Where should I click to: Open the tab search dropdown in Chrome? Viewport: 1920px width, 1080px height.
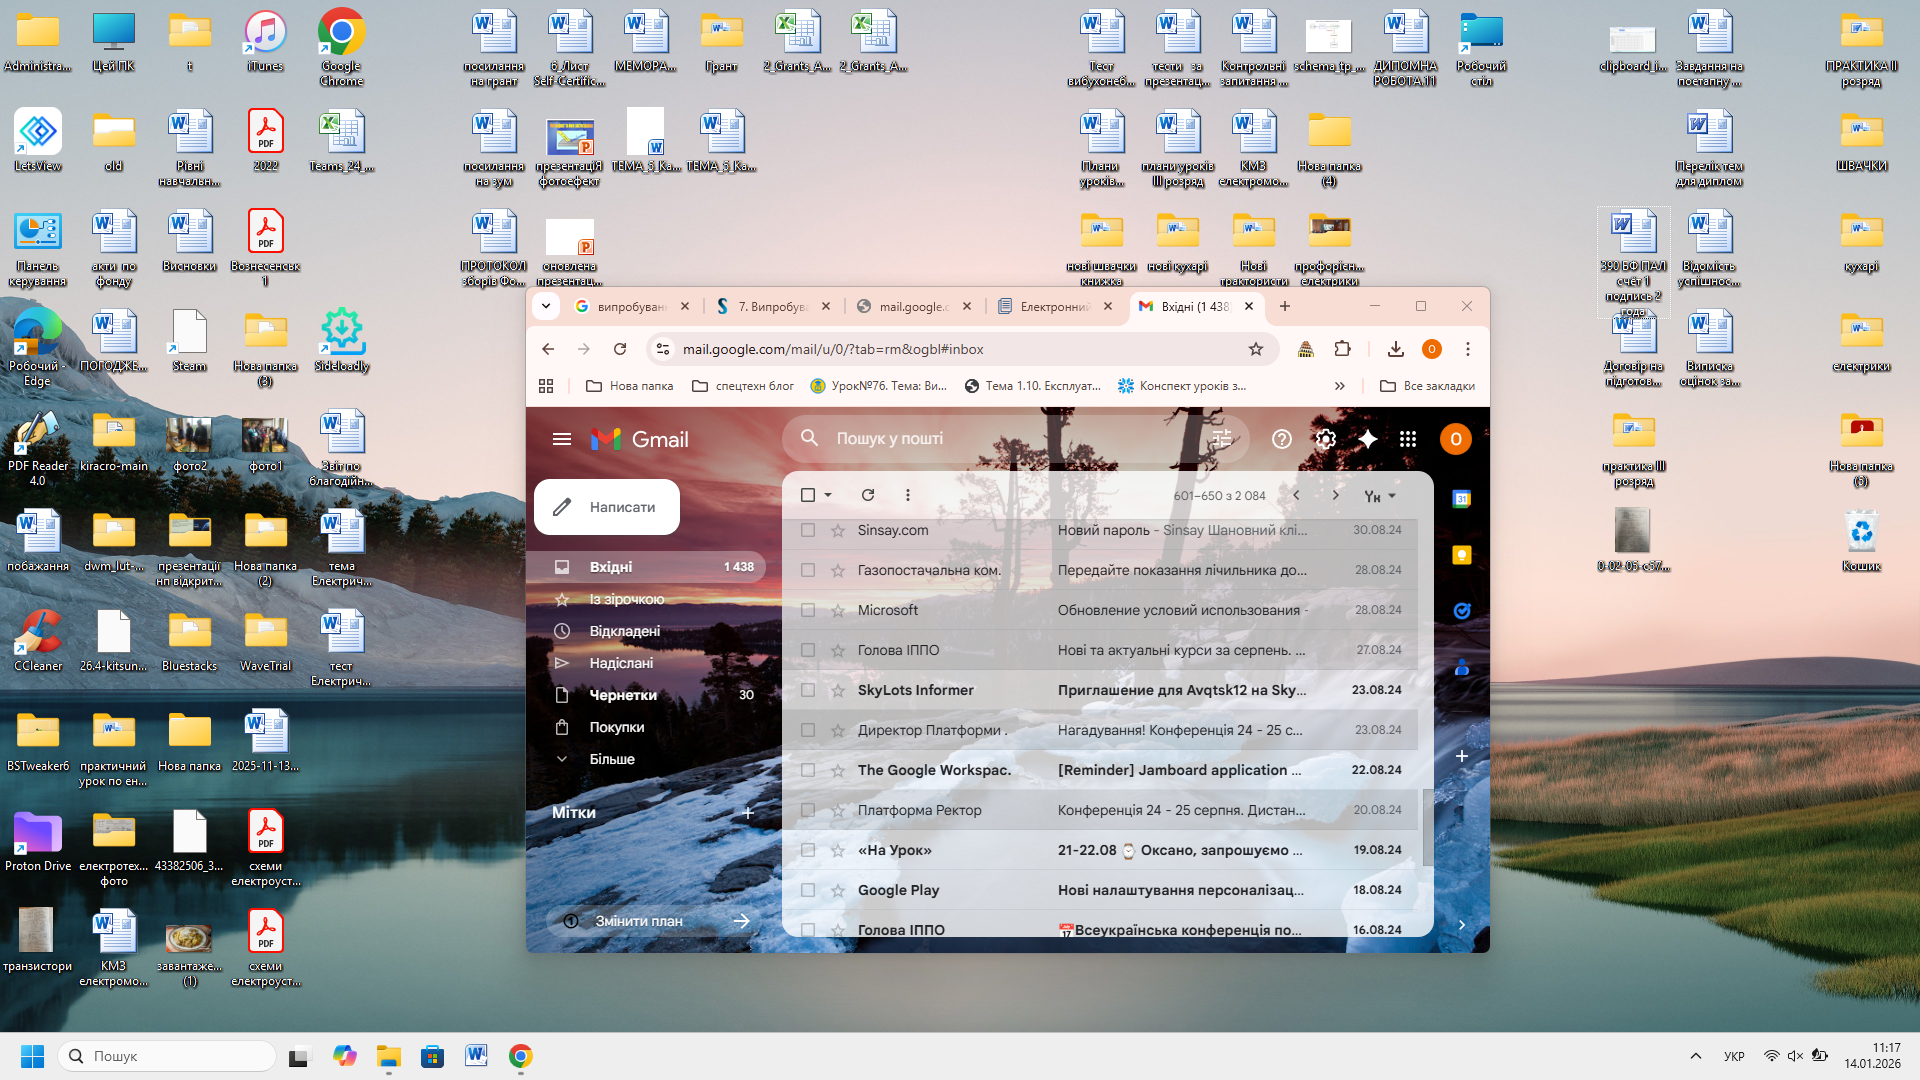click(x=546, y=306)
